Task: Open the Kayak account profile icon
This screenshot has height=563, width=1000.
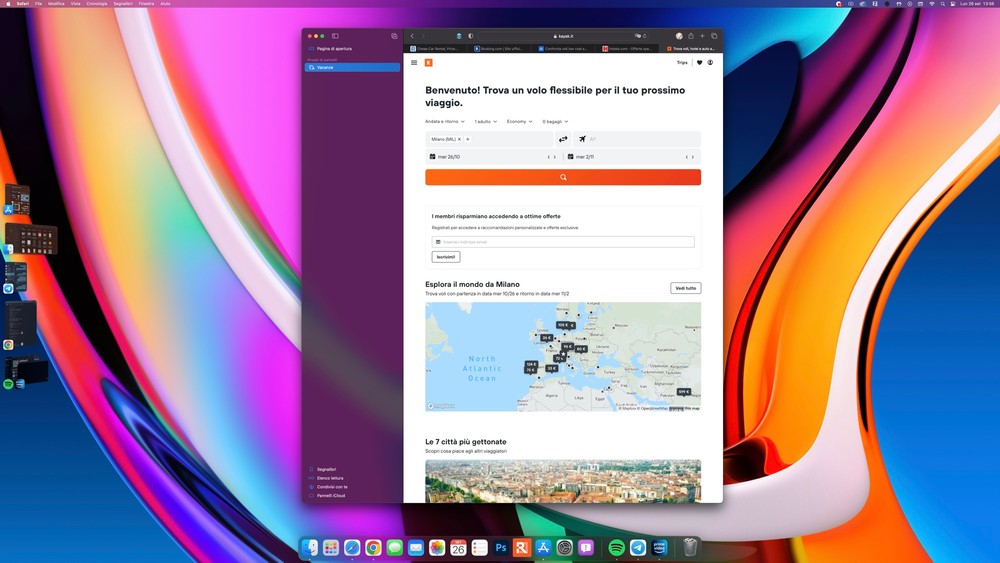Action: point(711,62)
